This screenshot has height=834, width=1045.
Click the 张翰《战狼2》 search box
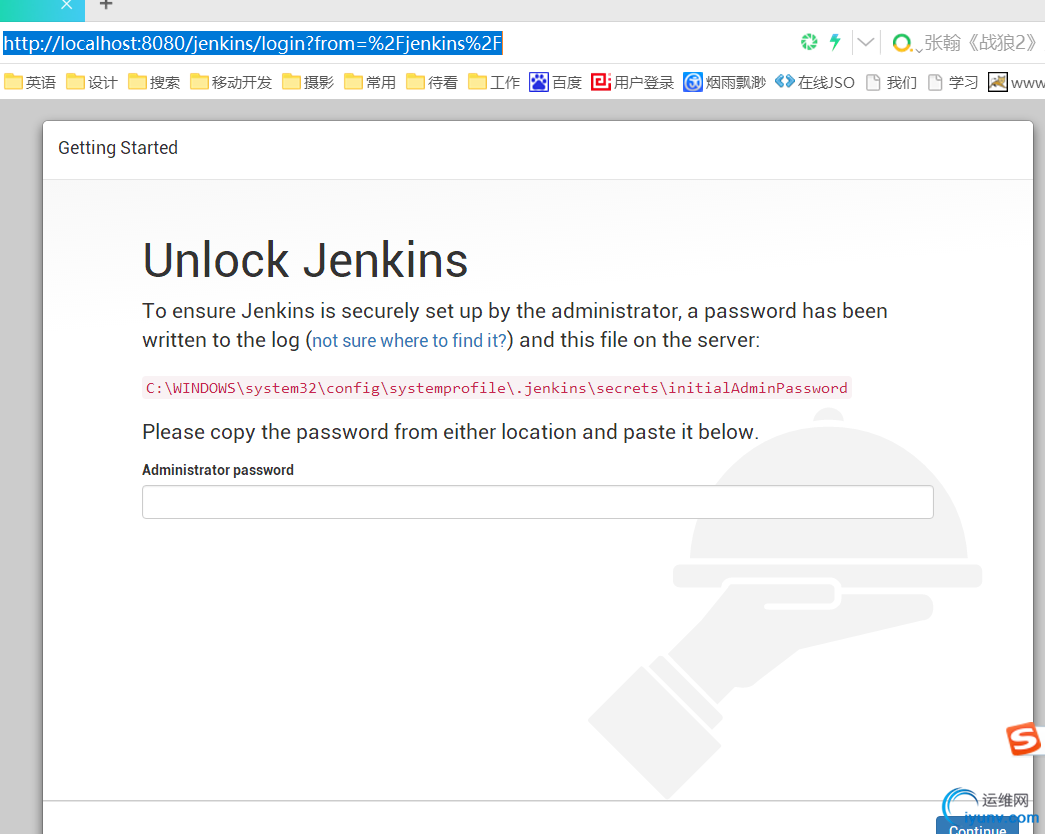981,43
